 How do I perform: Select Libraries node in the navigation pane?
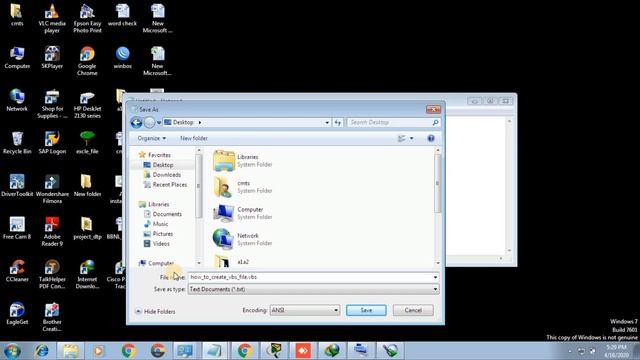154,204
